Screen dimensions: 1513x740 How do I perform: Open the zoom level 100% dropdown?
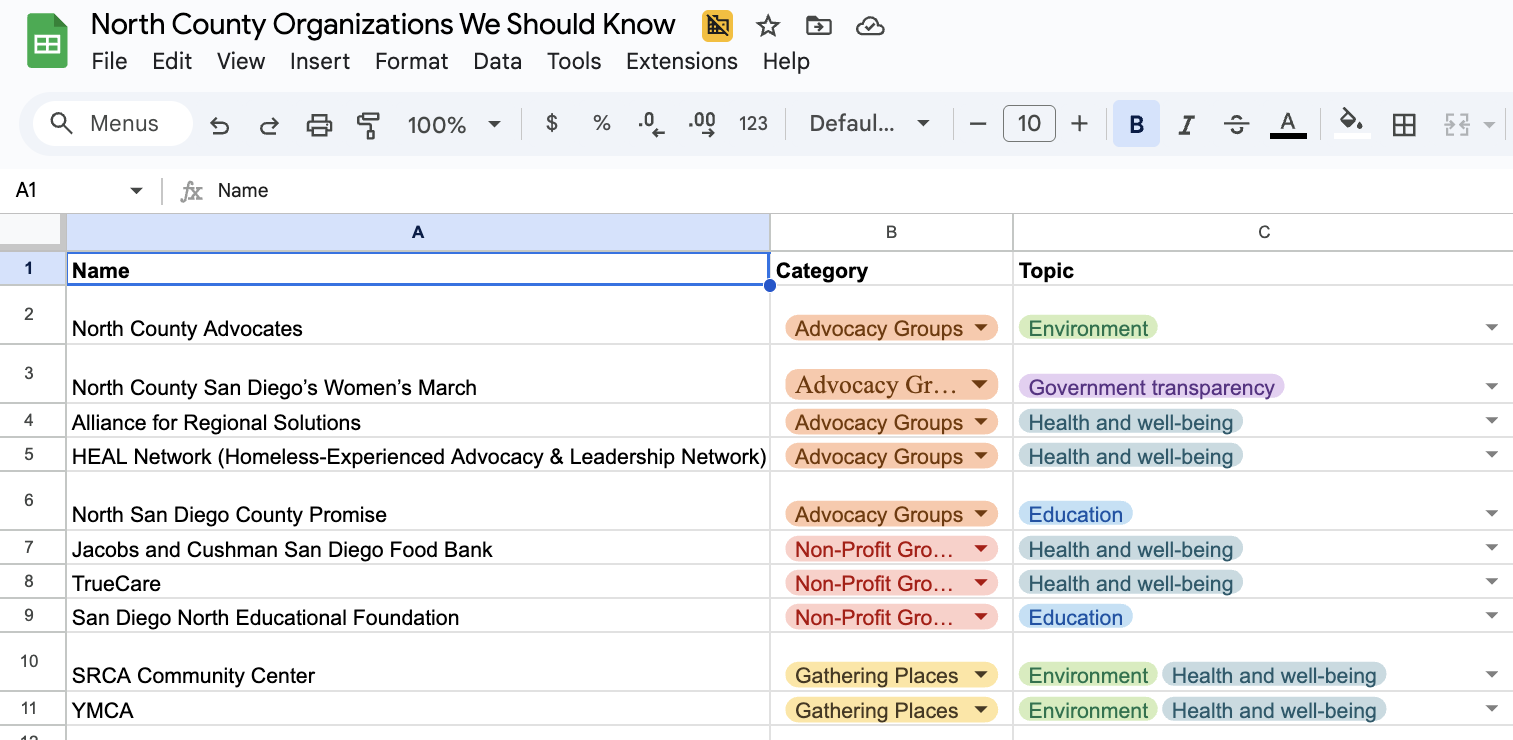pos(453,125)
